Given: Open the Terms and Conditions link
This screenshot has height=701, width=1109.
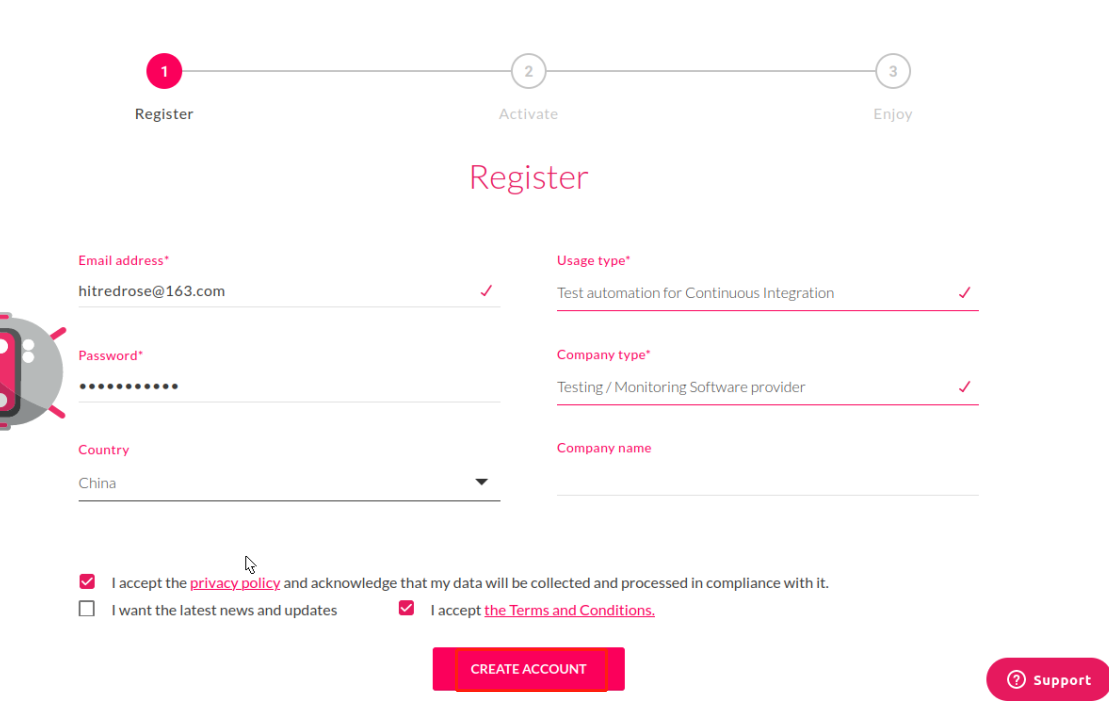Looking at the screenshot, I should click(x=569, y=610).
